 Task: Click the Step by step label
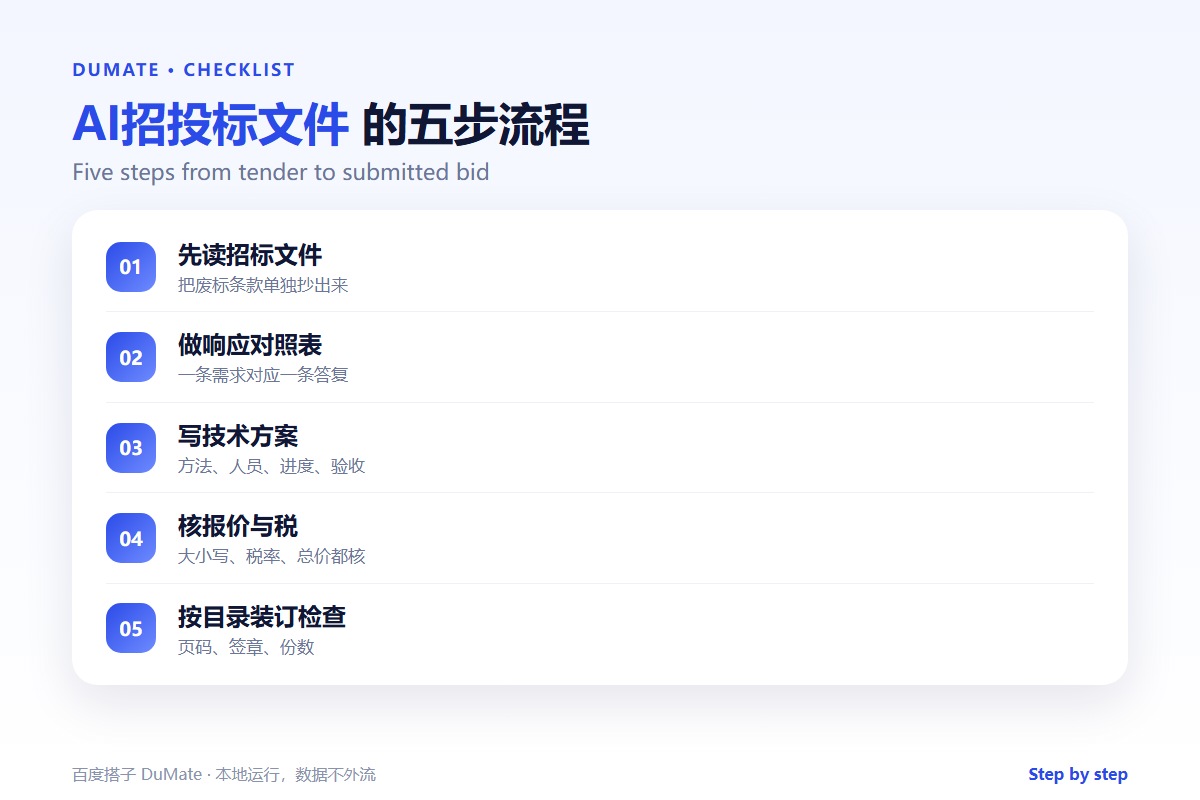point(1078,774)
